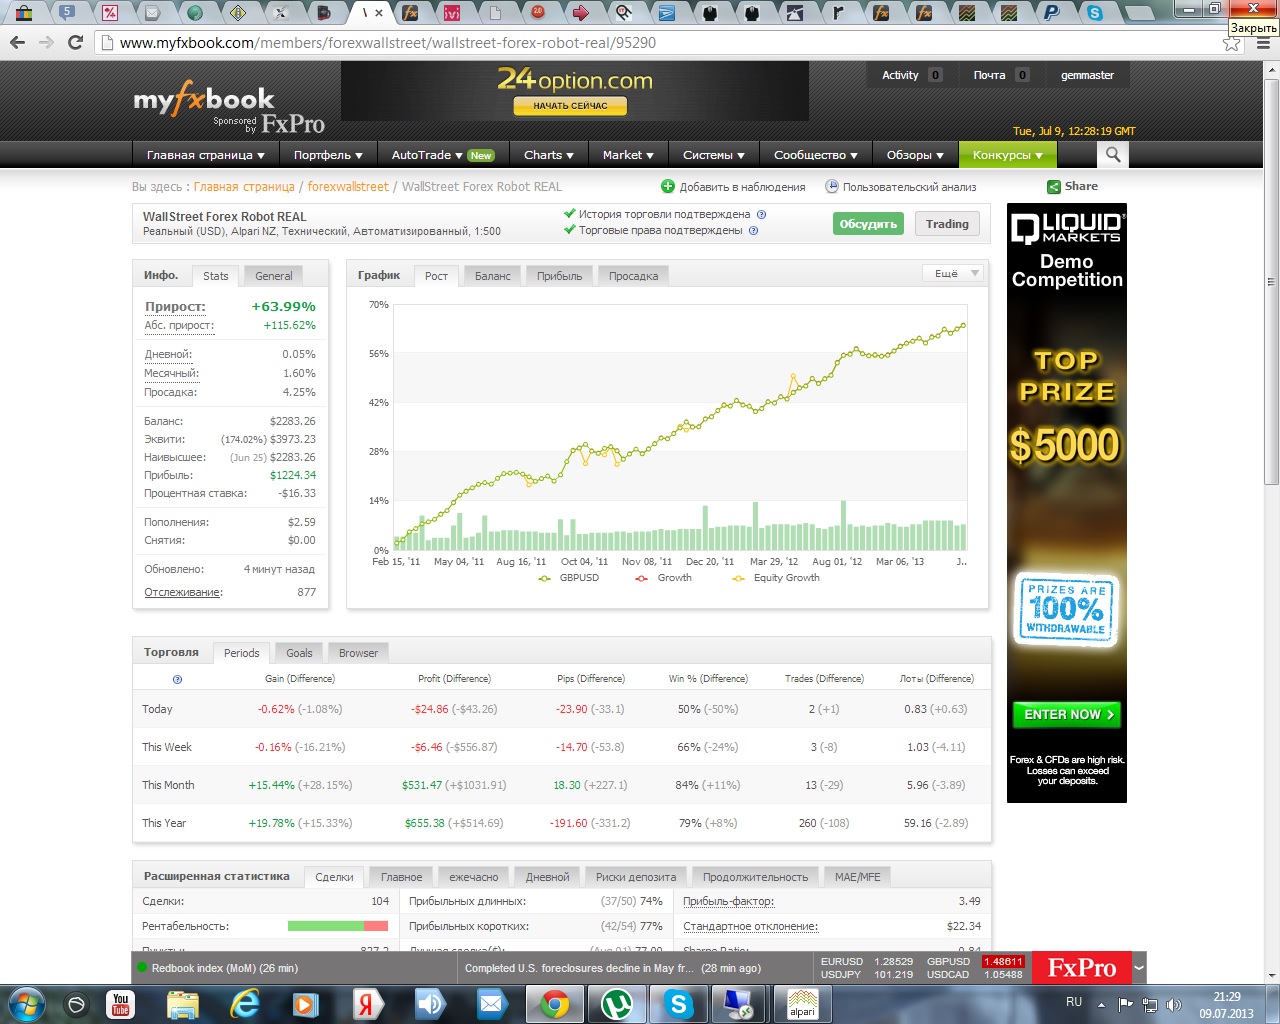Click the green Share icon
1280x1024 pixels.
coord(1054,186)
